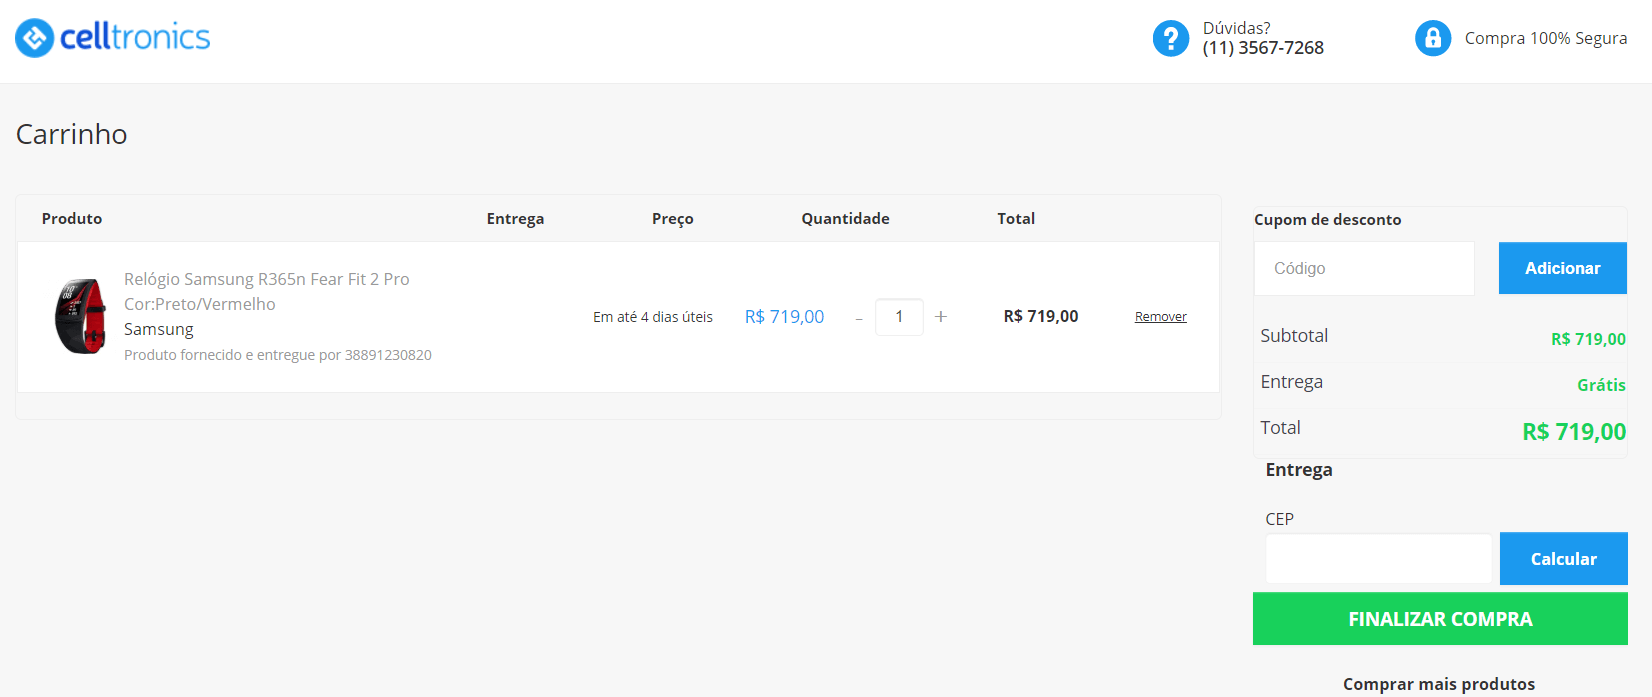Click the CEP input field
1652x697 pixels.
coord(1378,559)
